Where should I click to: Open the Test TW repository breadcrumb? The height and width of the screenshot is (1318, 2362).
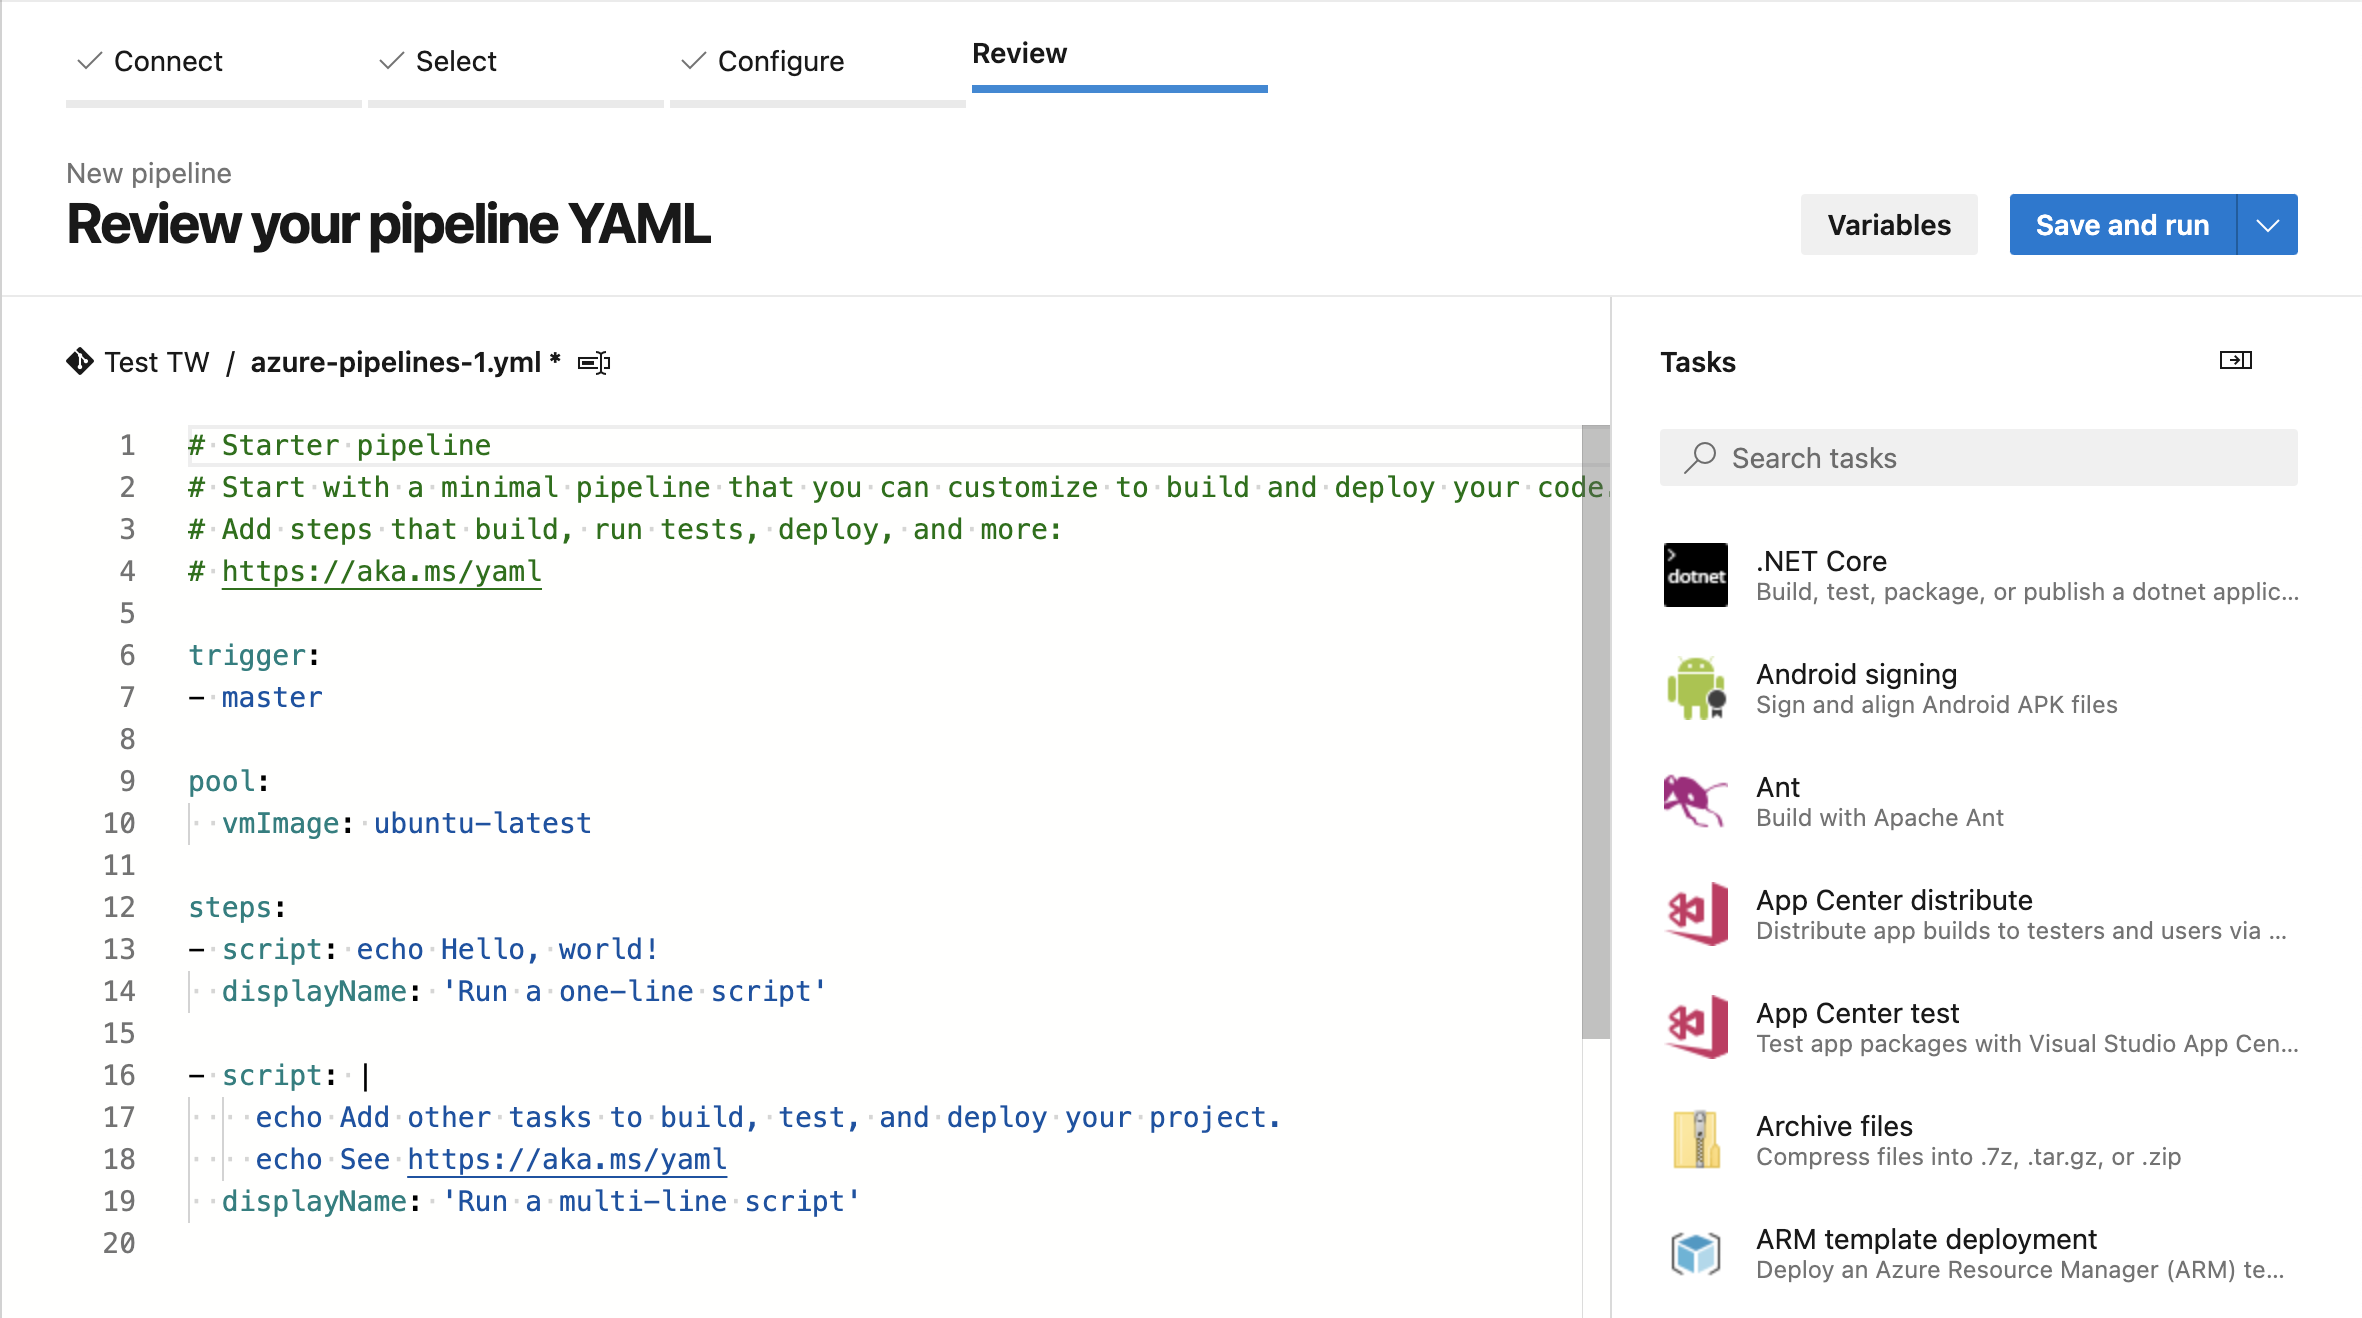pyautogui.click(x=157, y=362)
